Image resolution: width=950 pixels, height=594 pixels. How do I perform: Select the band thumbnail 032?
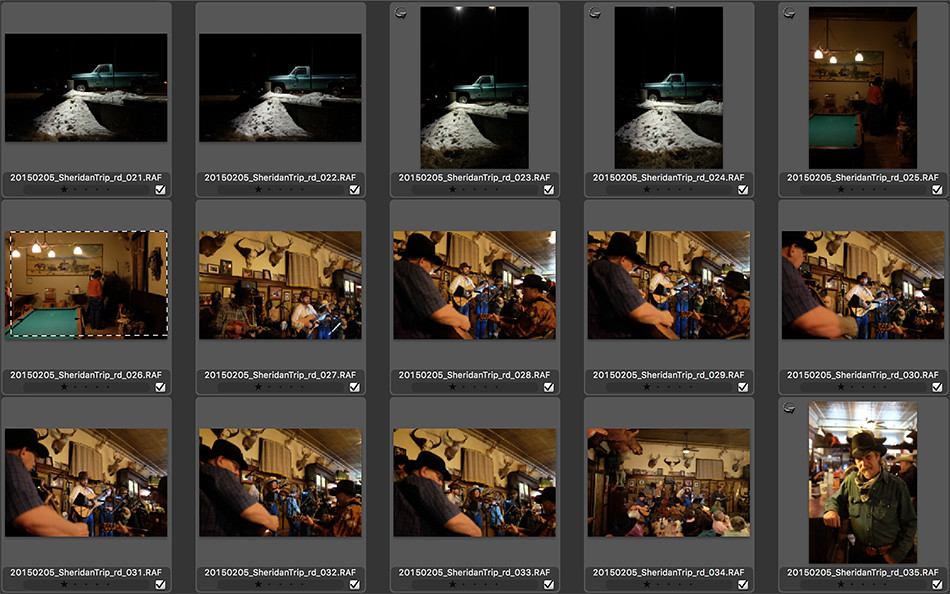pos(281,482)
